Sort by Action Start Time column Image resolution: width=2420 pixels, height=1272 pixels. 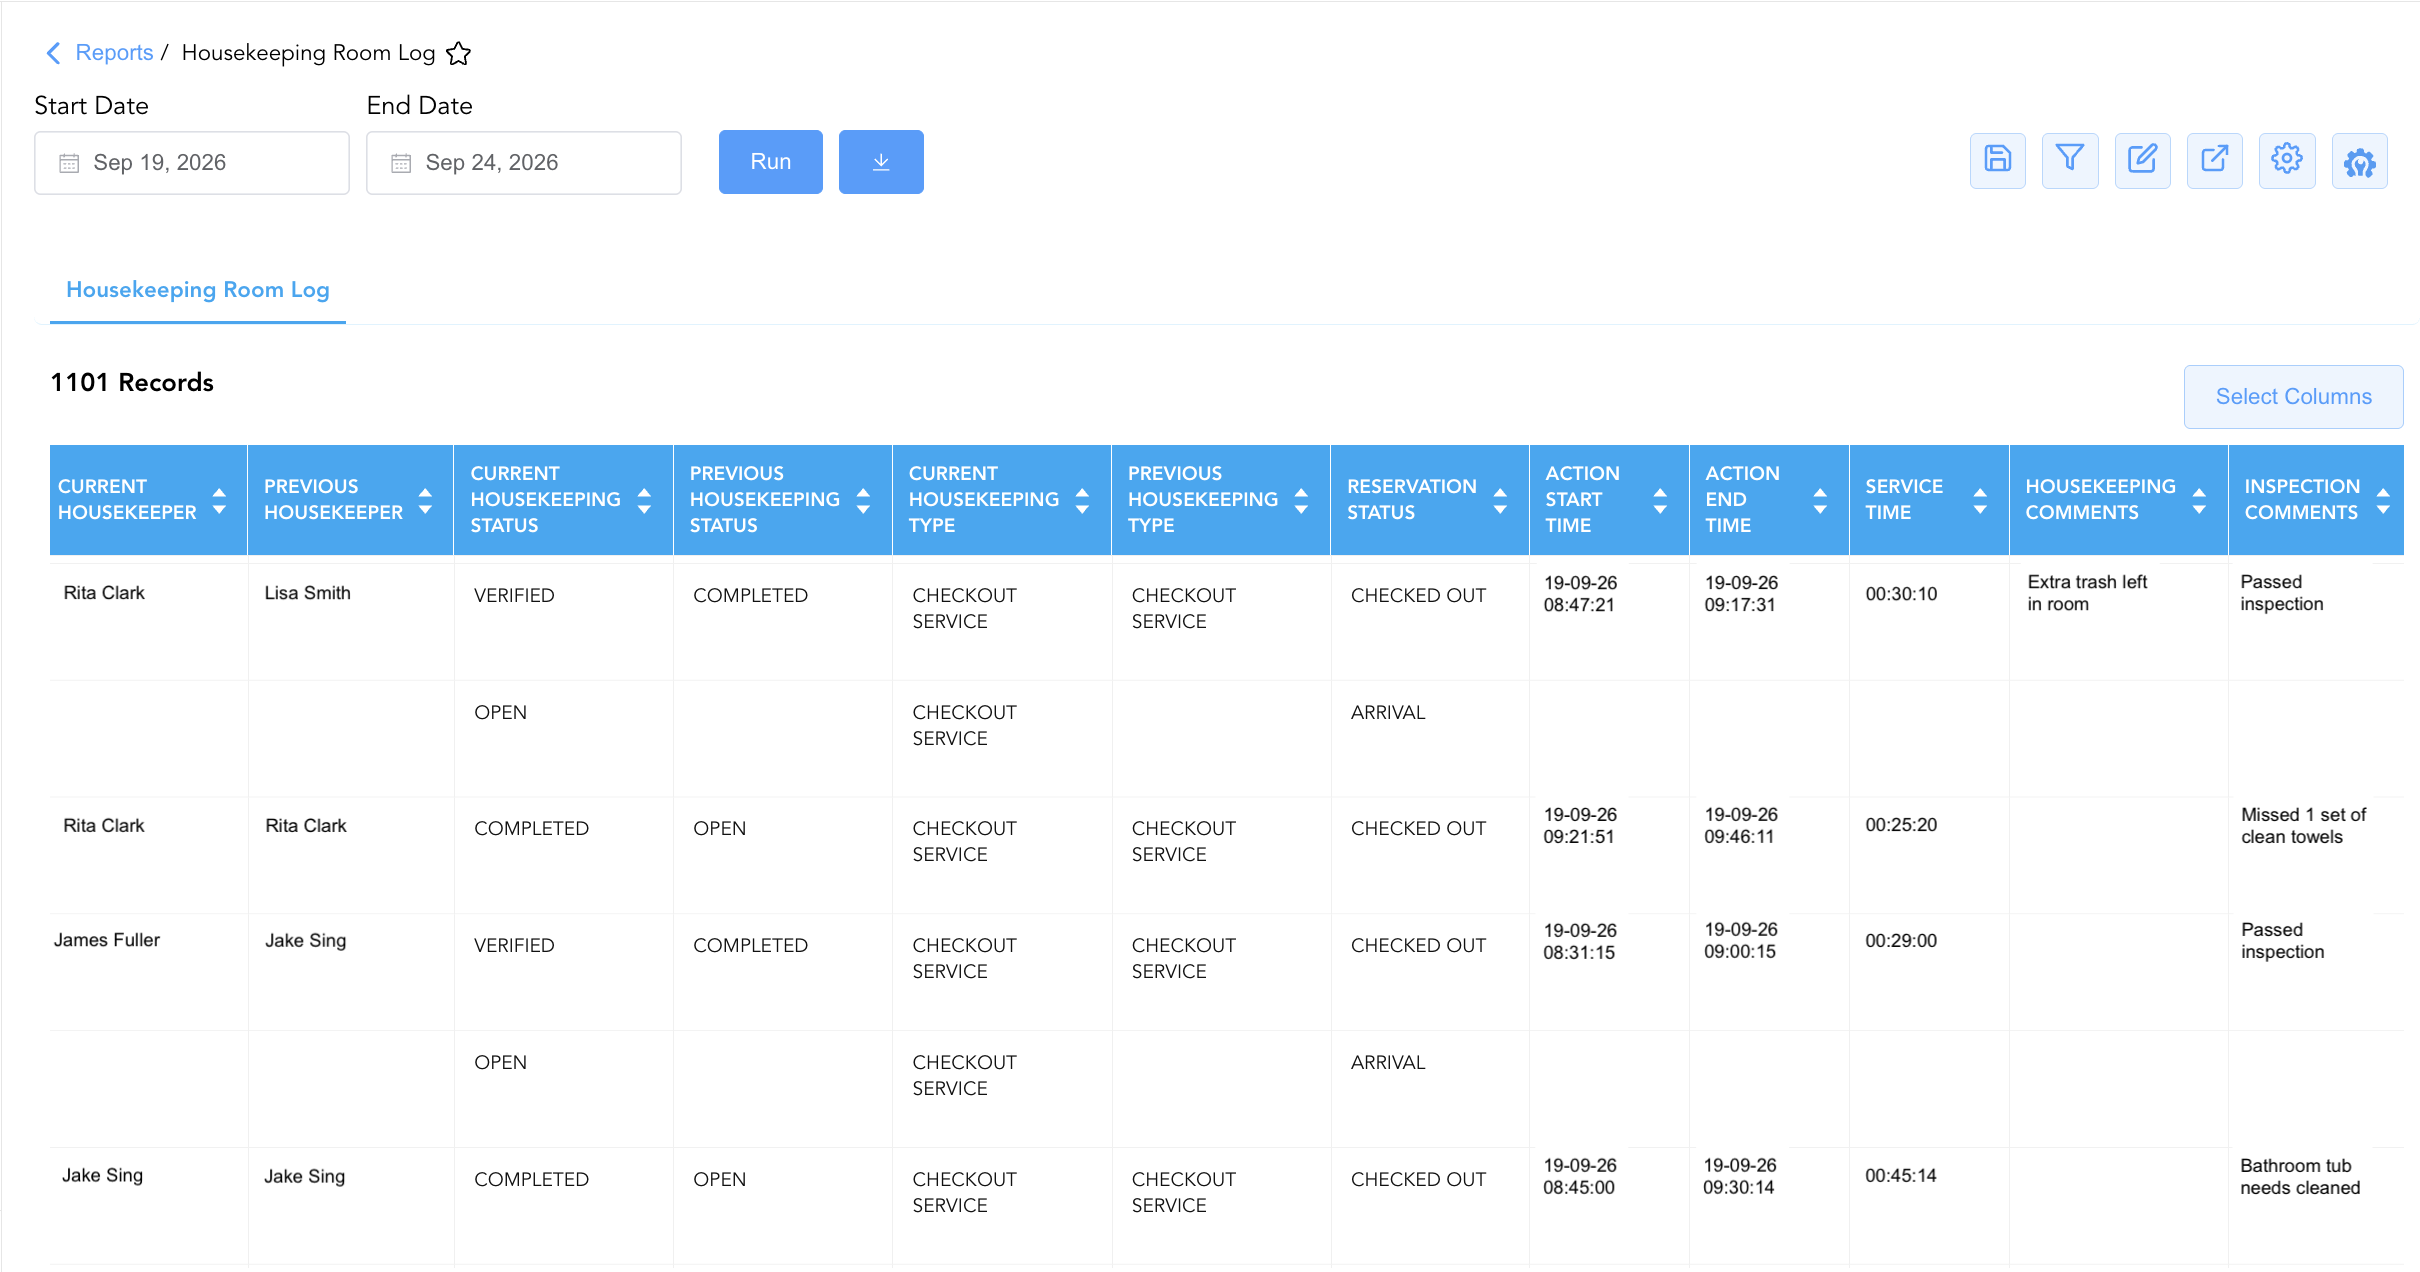(1660, 500)
